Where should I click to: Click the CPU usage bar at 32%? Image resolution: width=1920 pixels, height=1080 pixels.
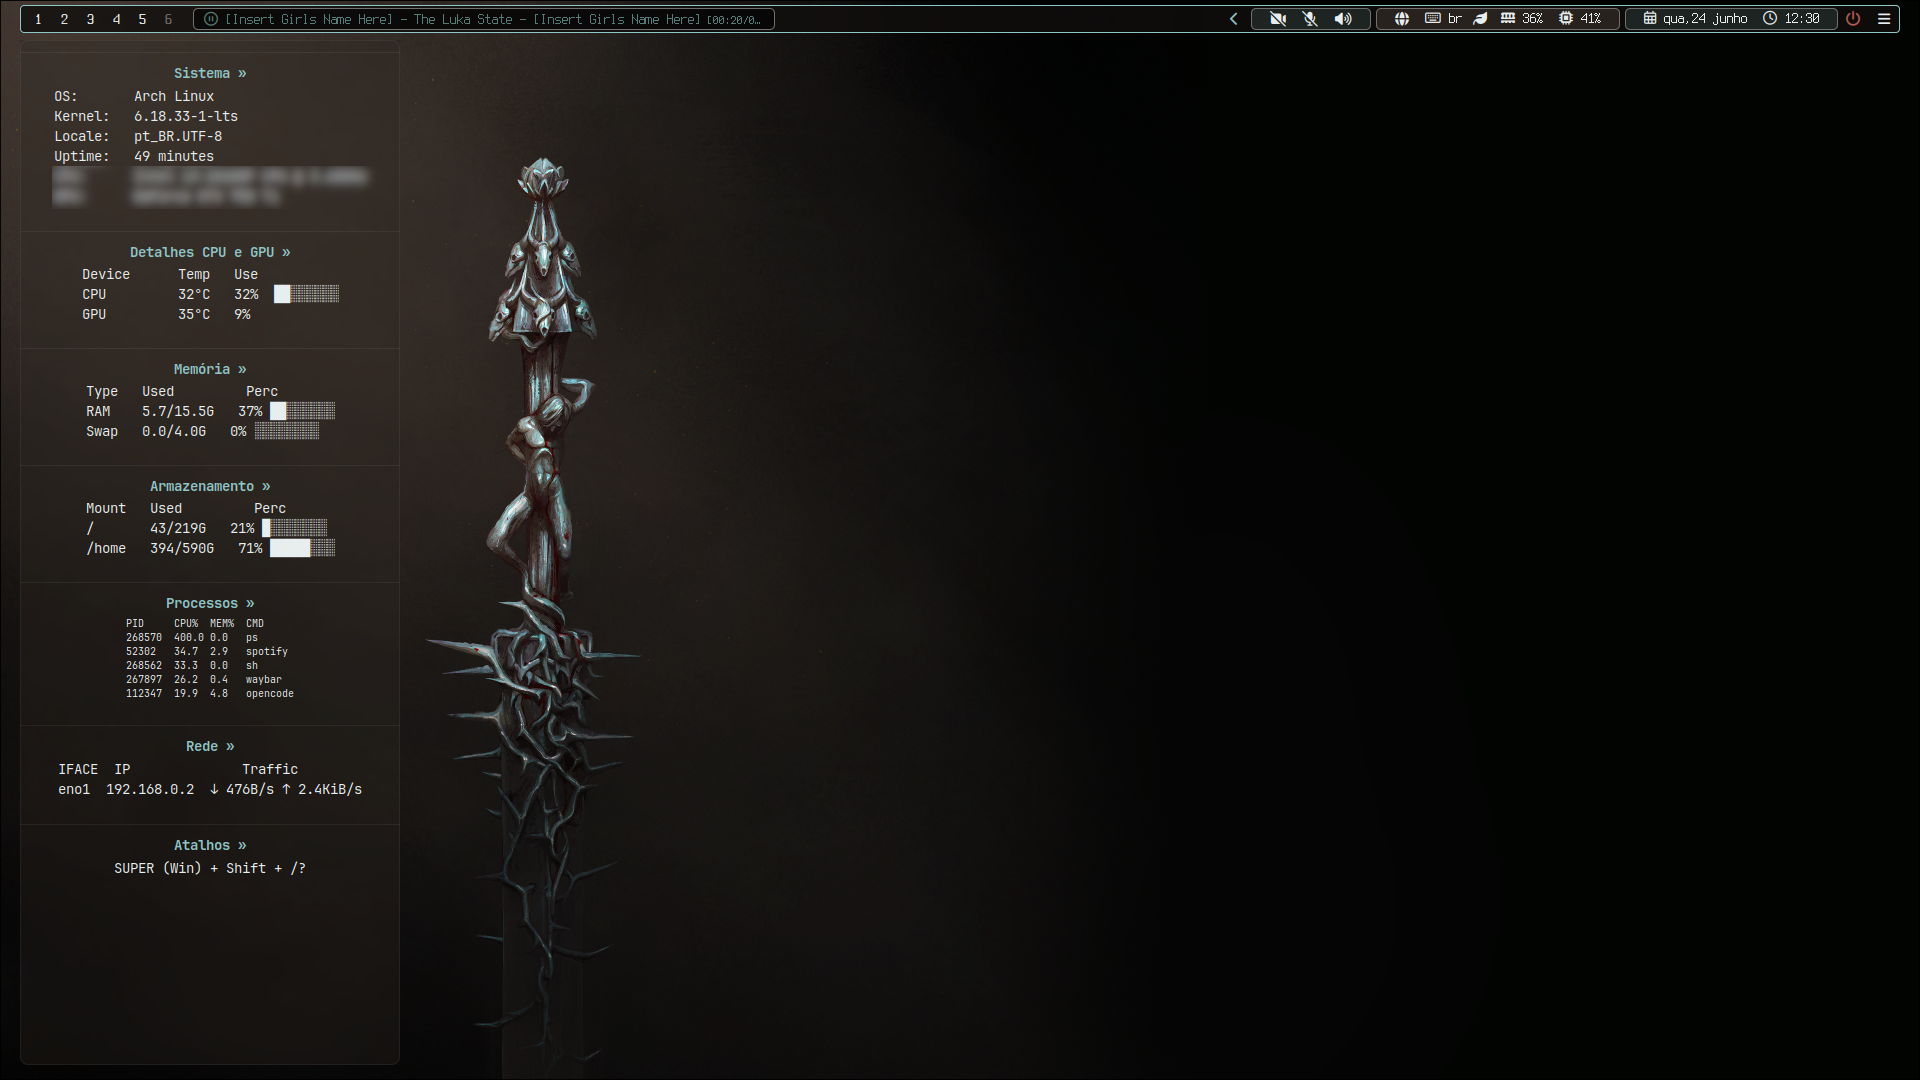pos(307,294)
